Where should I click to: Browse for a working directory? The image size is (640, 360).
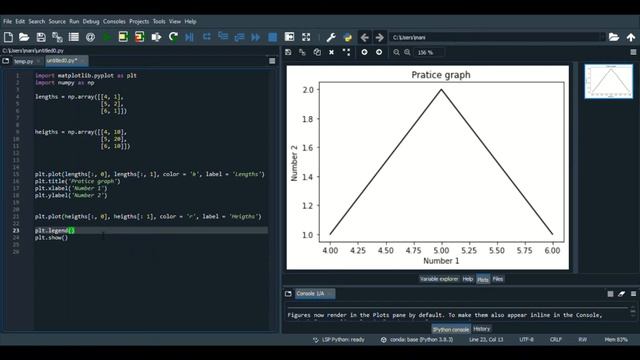[x=614, y=37]
